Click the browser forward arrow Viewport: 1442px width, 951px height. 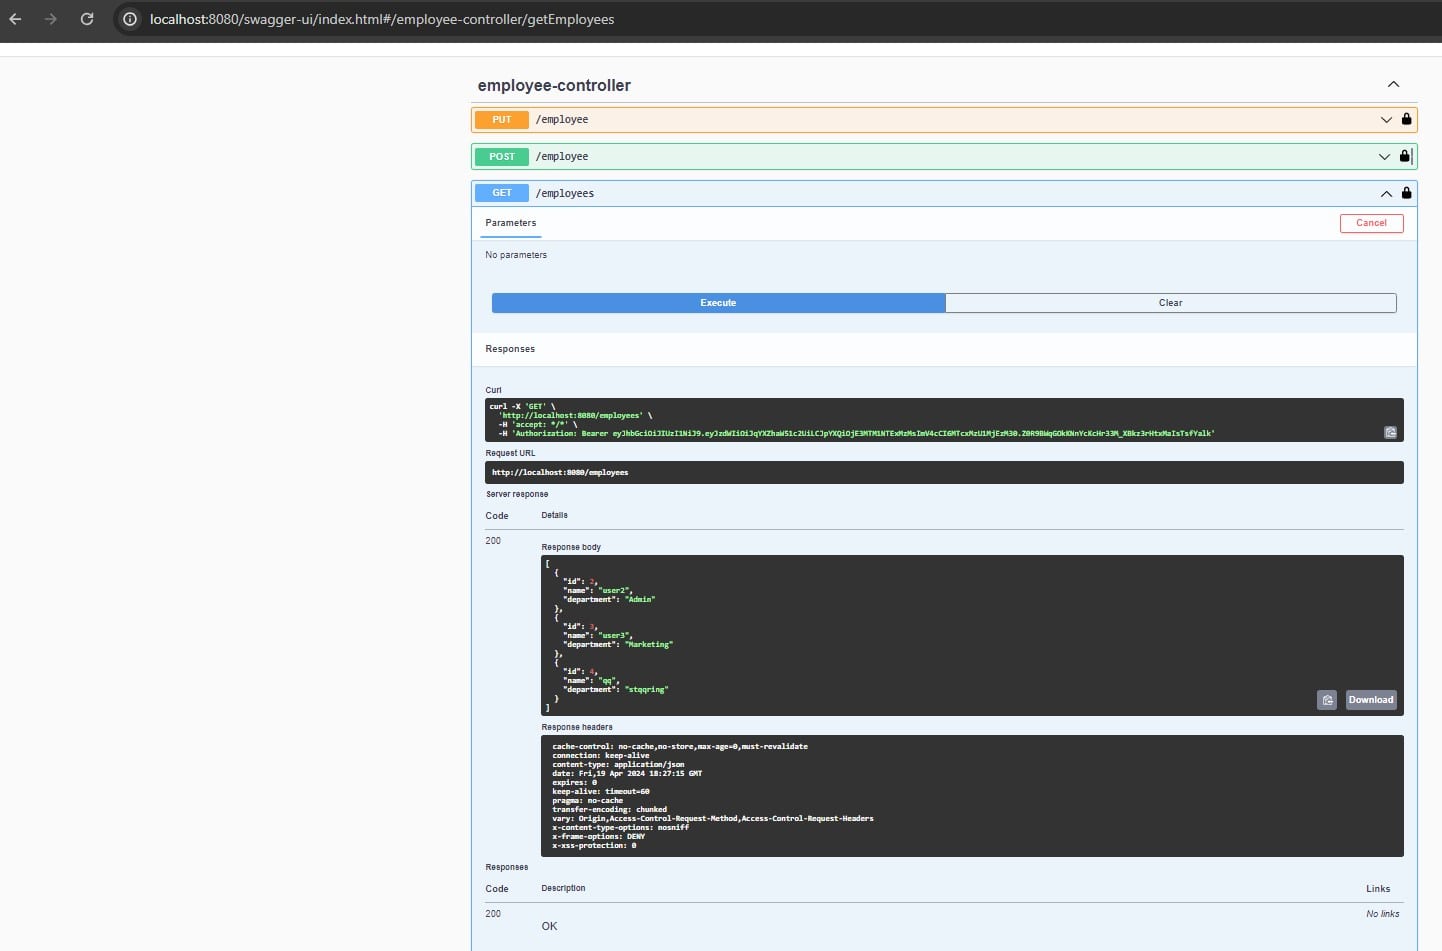click(x=51, y=19)
